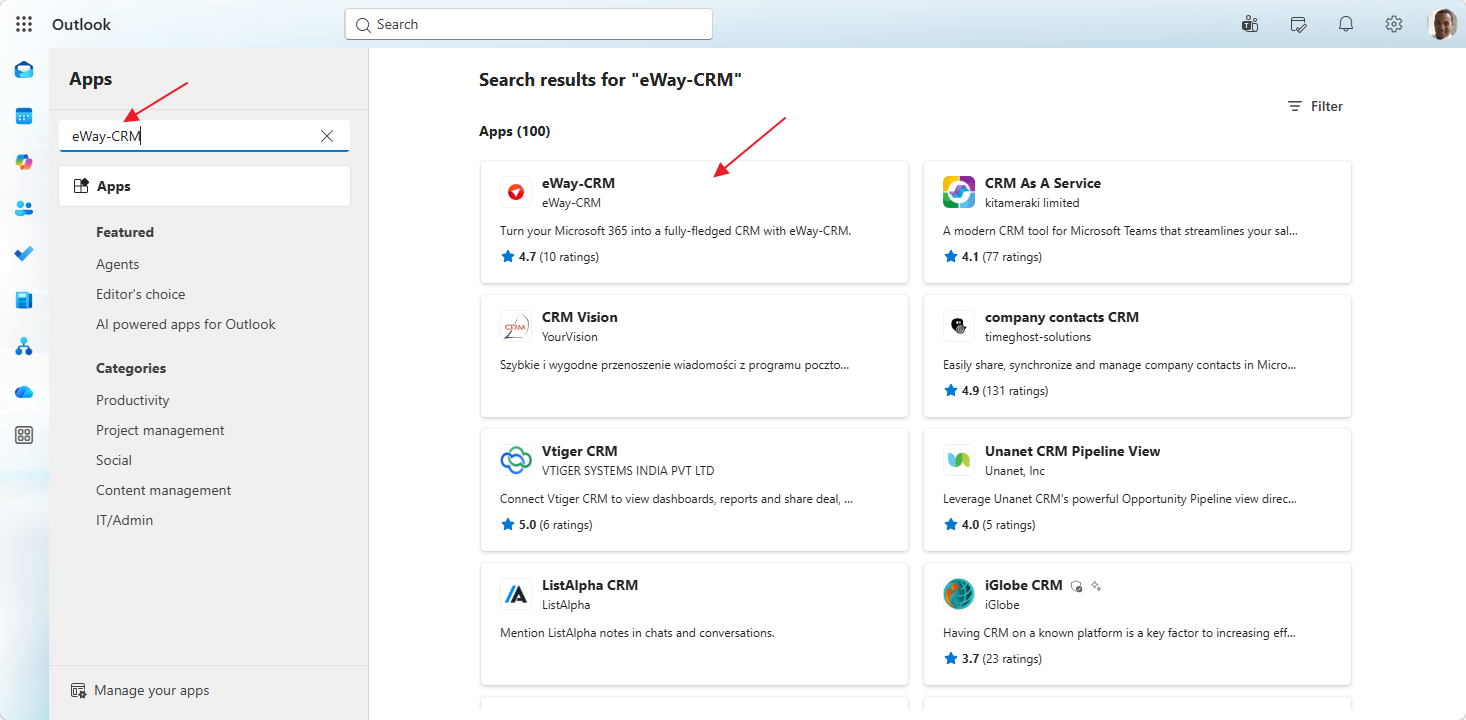Open notifications bell icon
Image resolution: width=1466 pixels, height=720 pixels.
1346,24
